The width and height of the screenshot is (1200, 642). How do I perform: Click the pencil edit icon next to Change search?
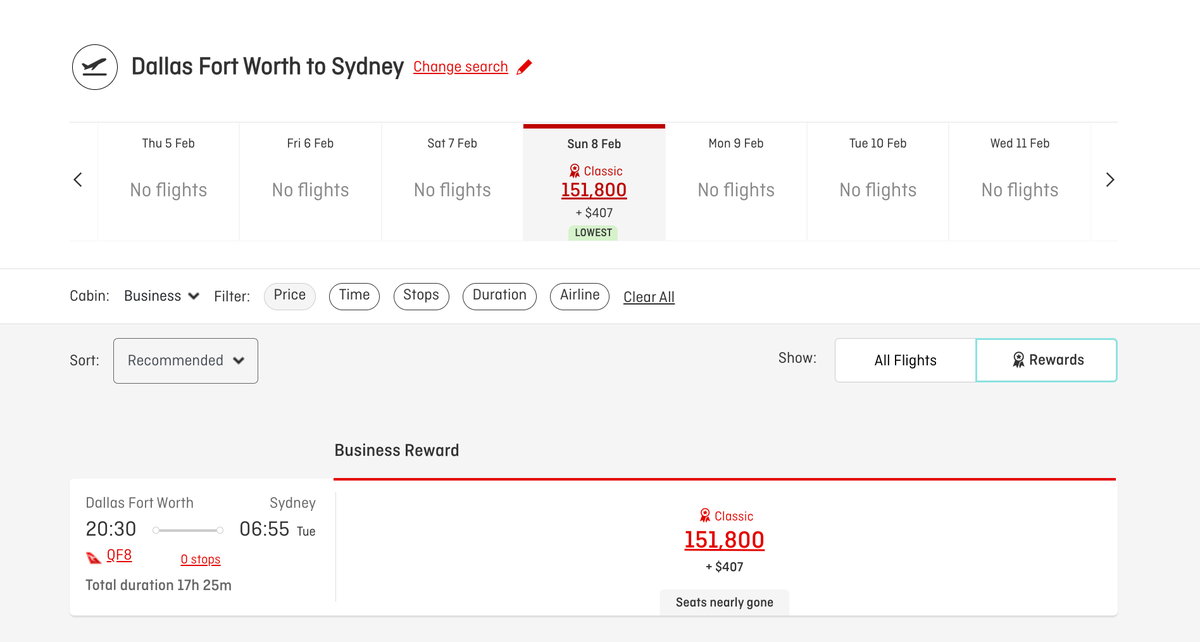pos(525,66)
